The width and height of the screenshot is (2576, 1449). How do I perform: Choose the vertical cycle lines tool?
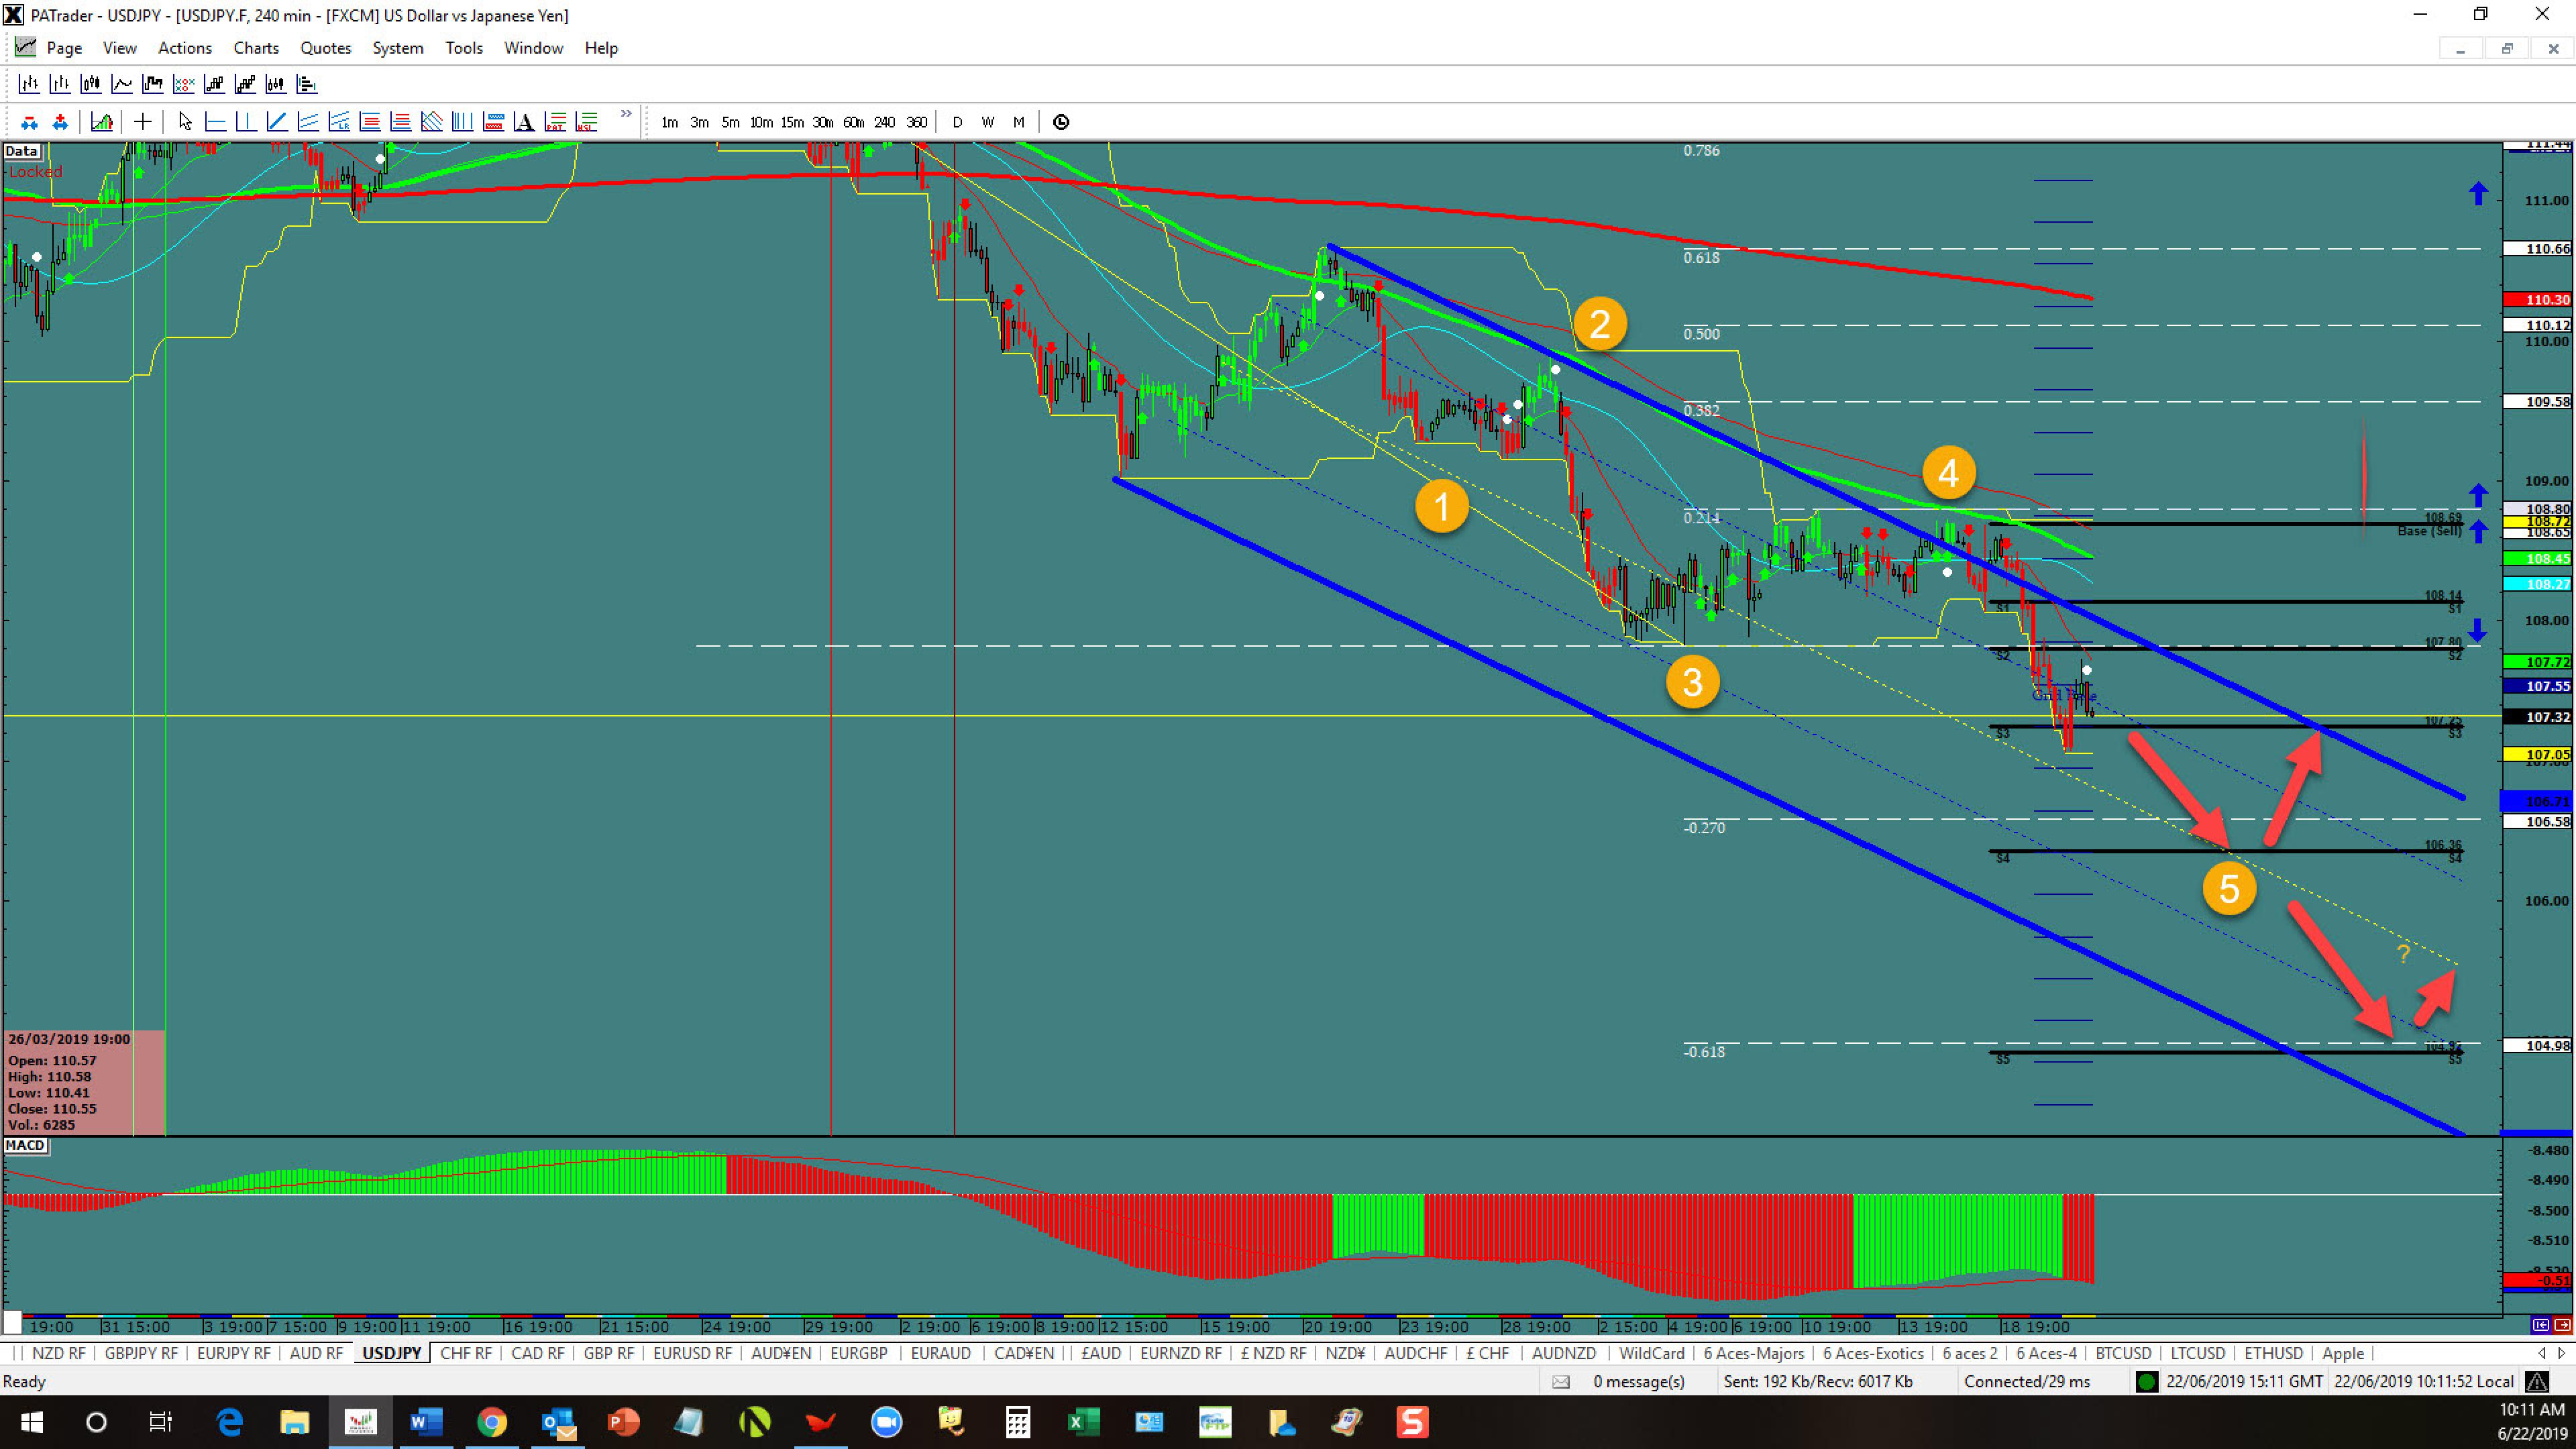[462, 122]
